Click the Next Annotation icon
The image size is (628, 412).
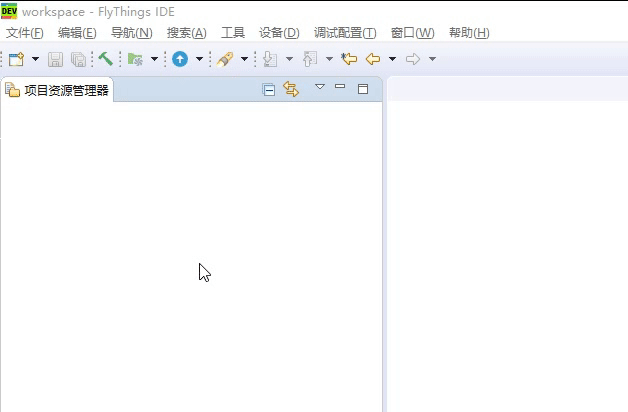tap(270, 59)
